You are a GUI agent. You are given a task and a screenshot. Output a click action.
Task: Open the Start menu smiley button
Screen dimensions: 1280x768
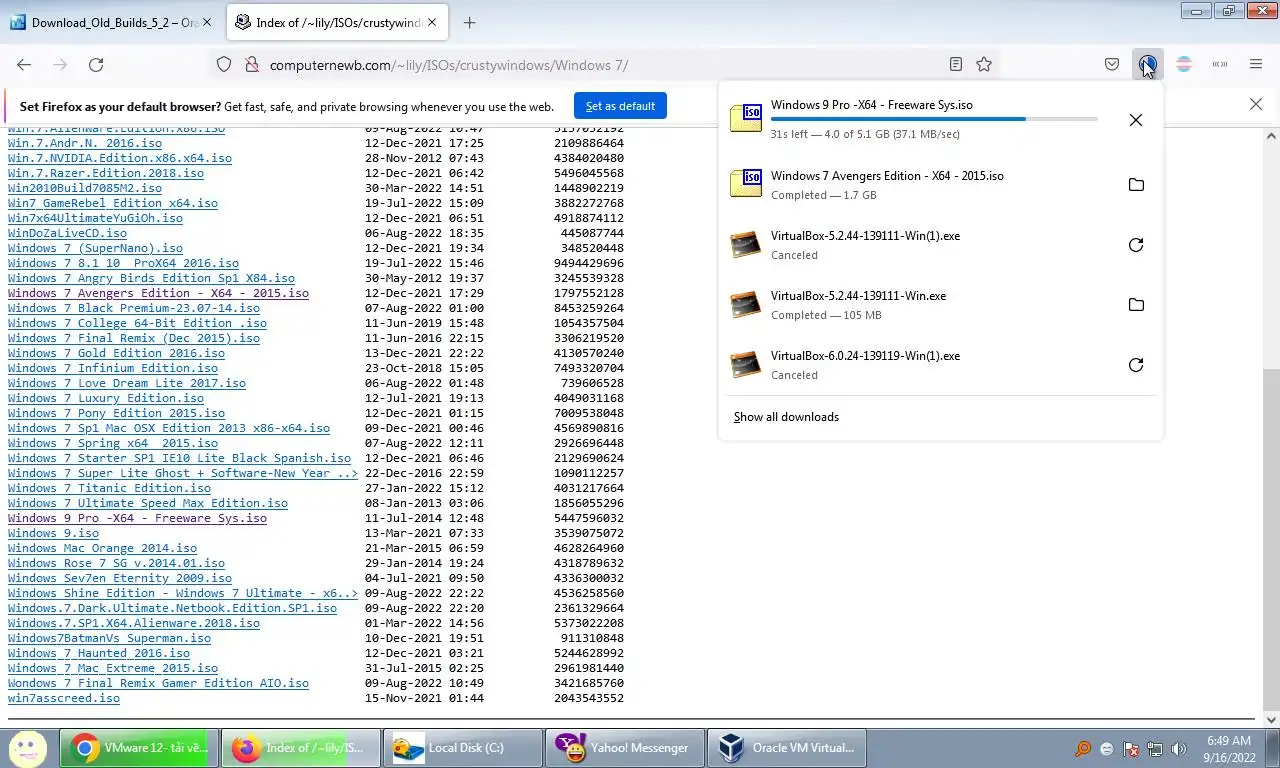click(x=27, y=747)
